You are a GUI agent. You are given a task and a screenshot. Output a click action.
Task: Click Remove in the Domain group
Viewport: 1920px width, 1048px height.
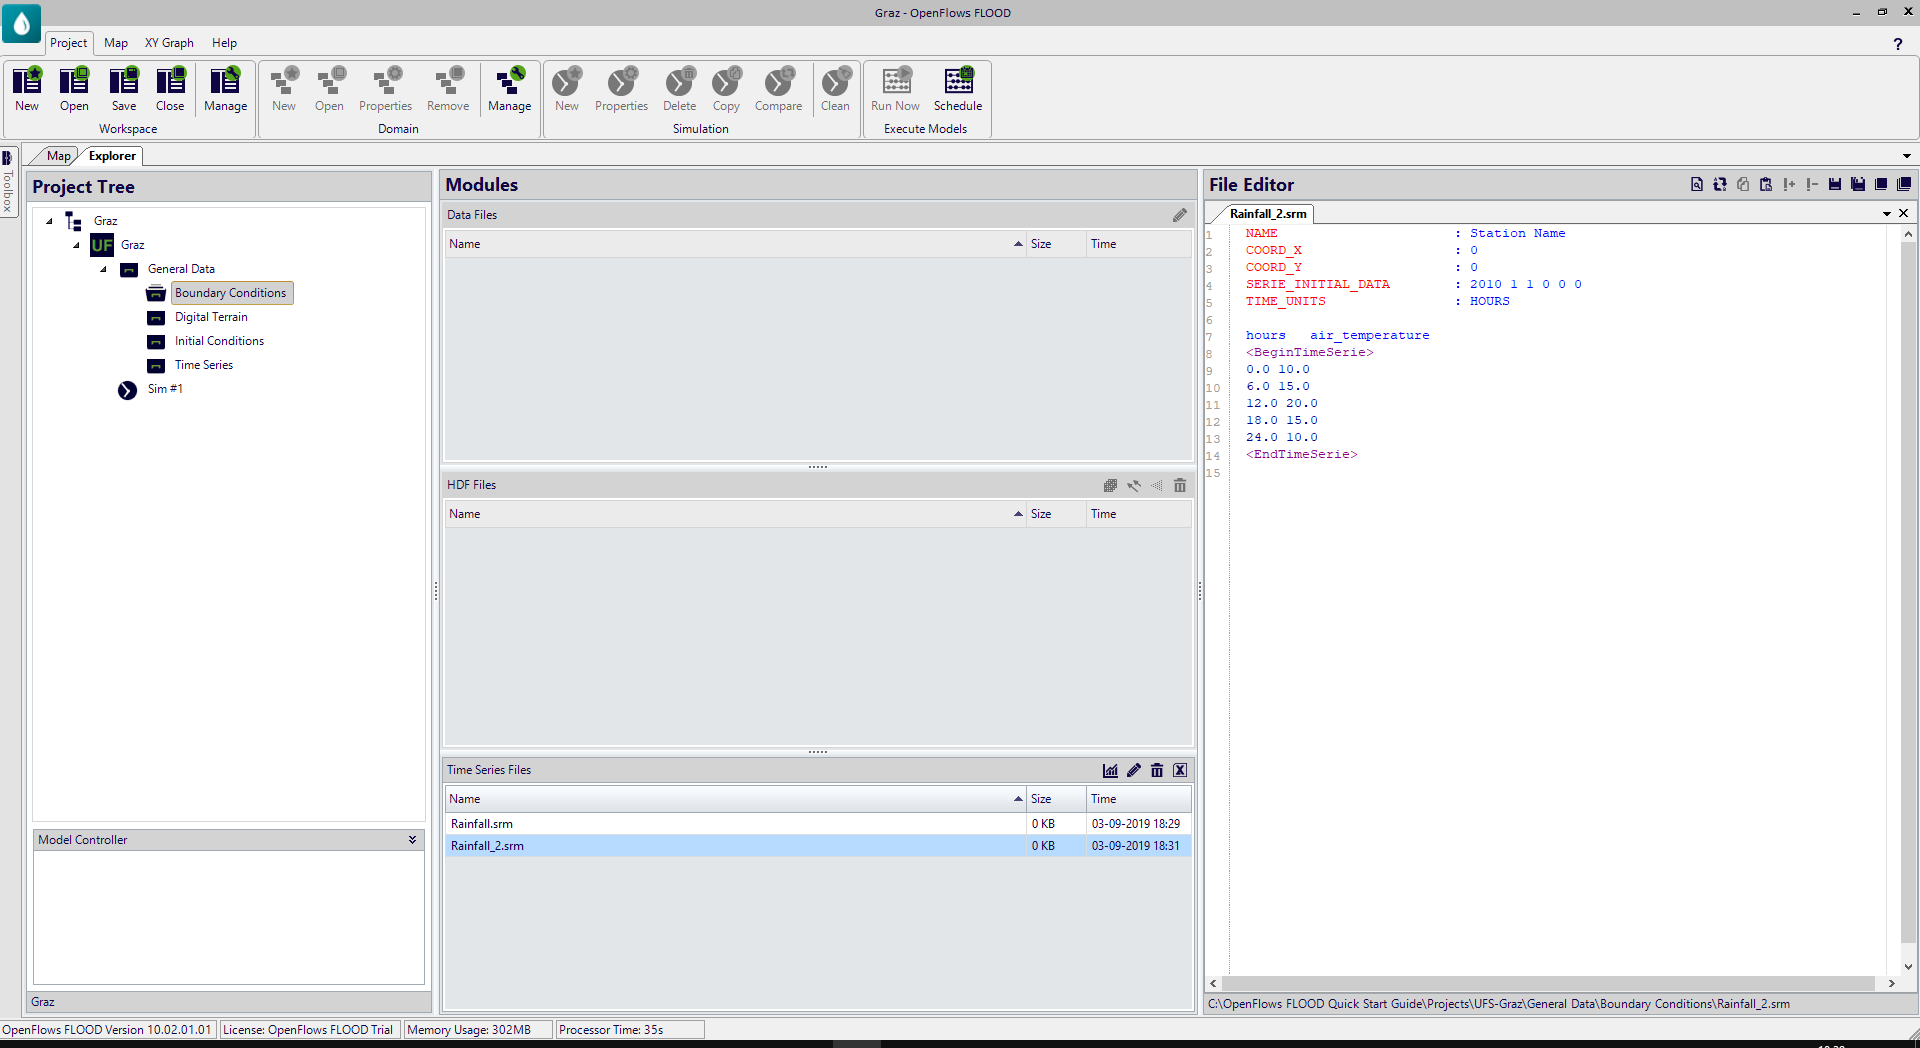point(448,89)
